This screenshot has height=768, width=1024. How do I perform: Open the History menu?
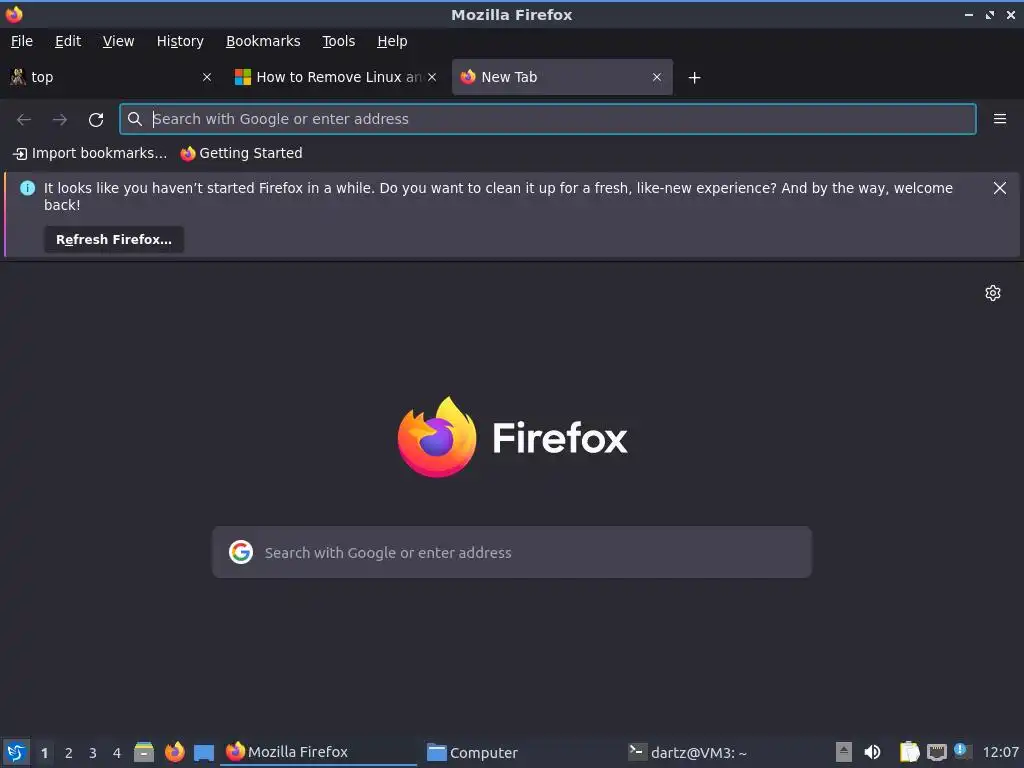pos(180,41)
